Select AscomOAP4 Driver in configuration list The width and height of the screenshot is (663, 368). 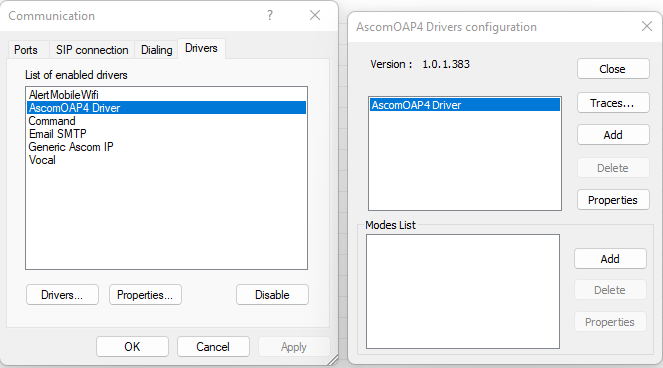pos(465,105)
